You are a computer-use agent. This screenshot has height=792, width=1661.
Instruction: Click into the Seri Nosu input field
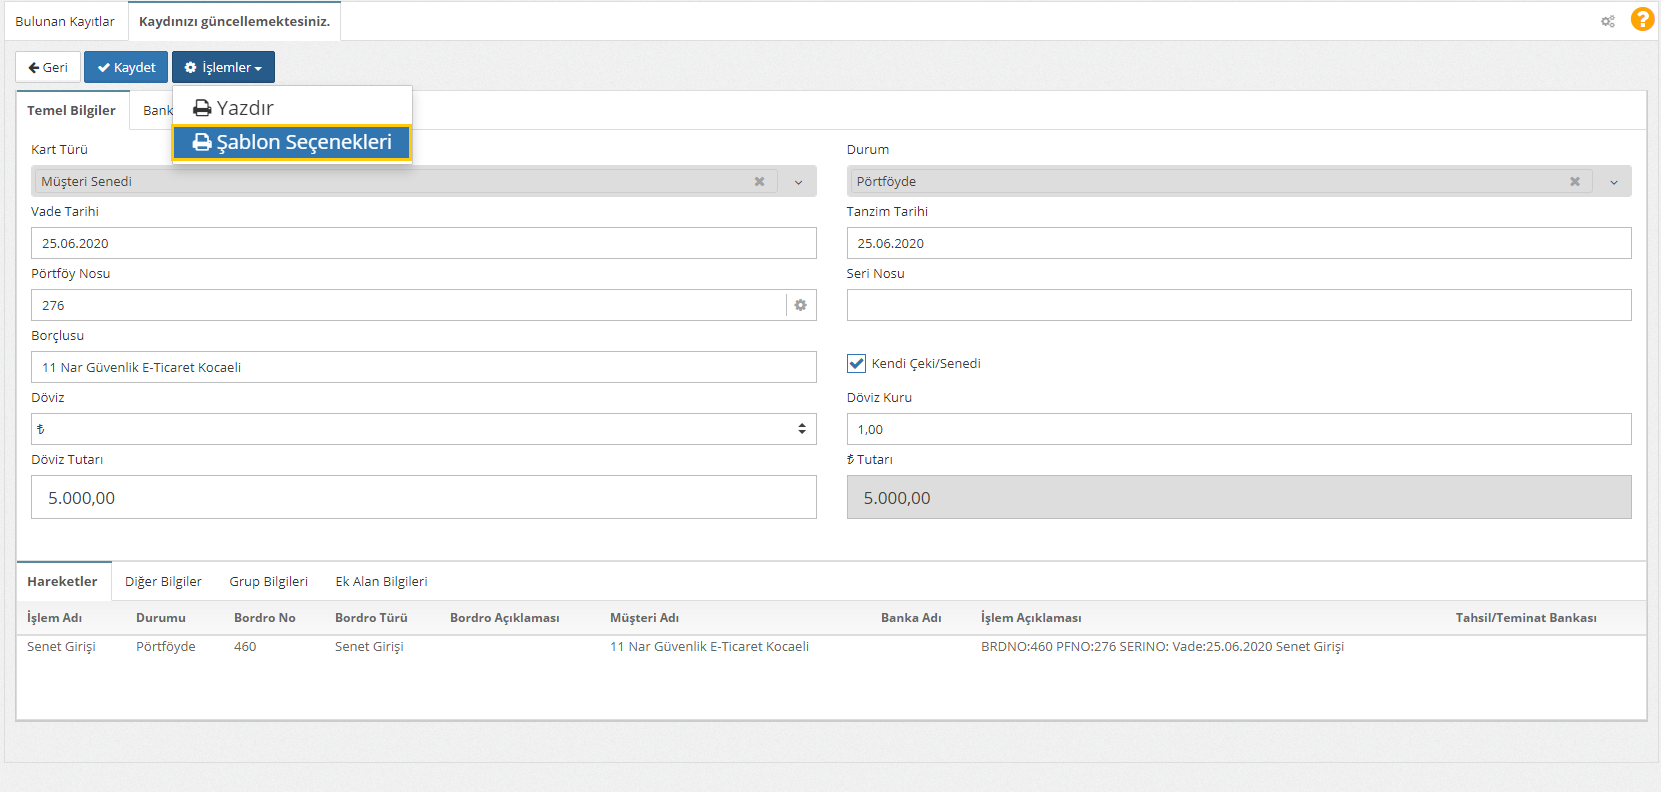(1238, 305)
